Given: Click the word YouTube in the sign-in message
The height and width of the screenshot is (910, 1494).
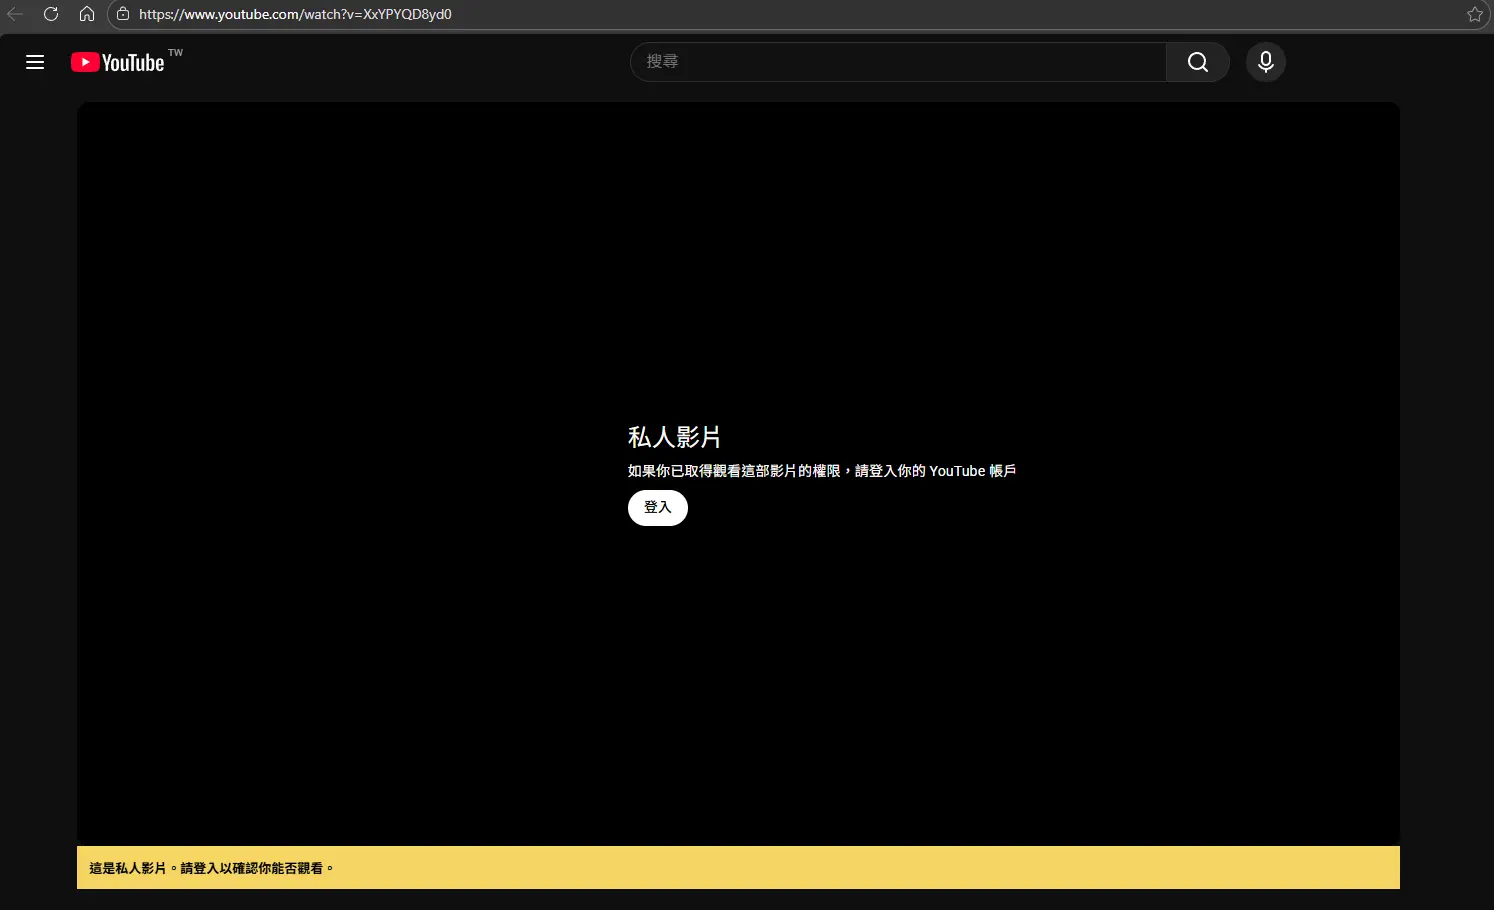Looking at the screenshot, I should (x=957, y=471).
